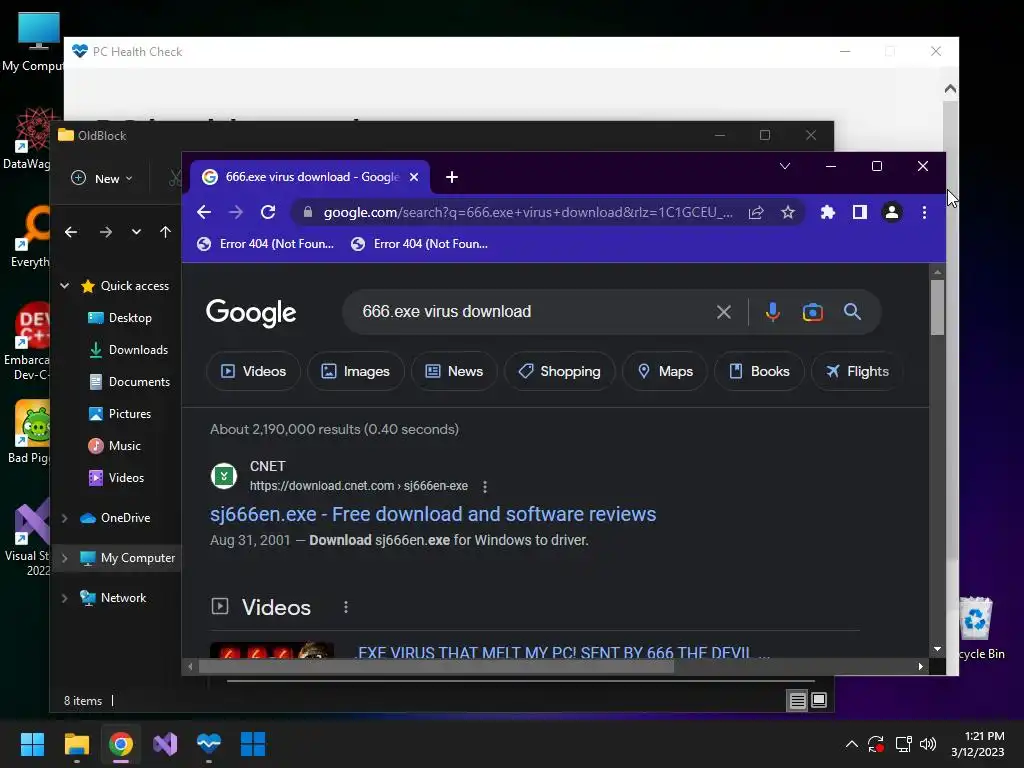The height and width of the screenshot is (768, 1024).
Task: Search by image with the camera icon
Action: point(812,312)
